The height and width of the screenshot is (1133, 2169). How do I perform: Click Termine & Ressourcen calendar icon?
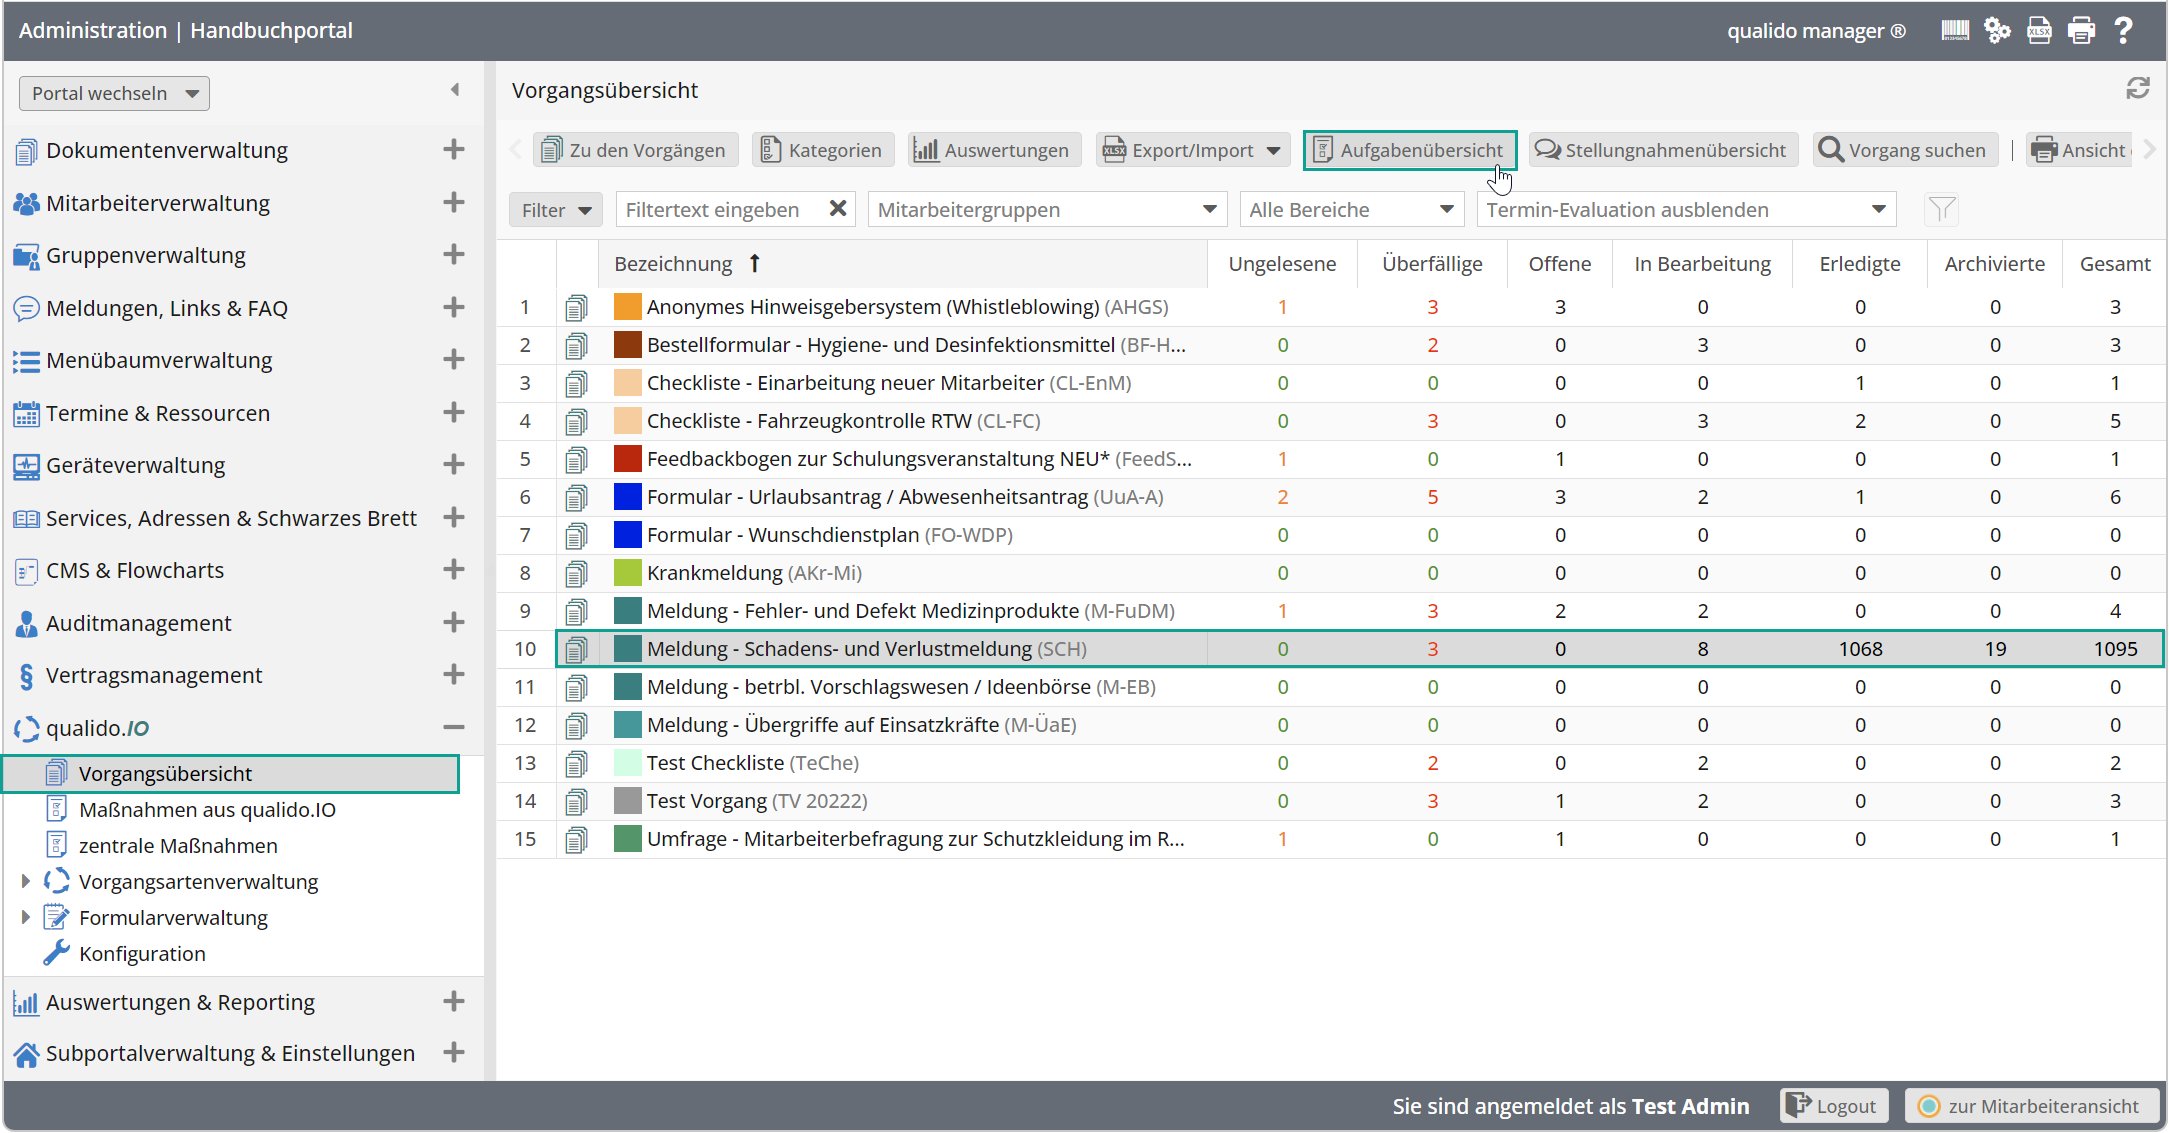coord(26,413)
